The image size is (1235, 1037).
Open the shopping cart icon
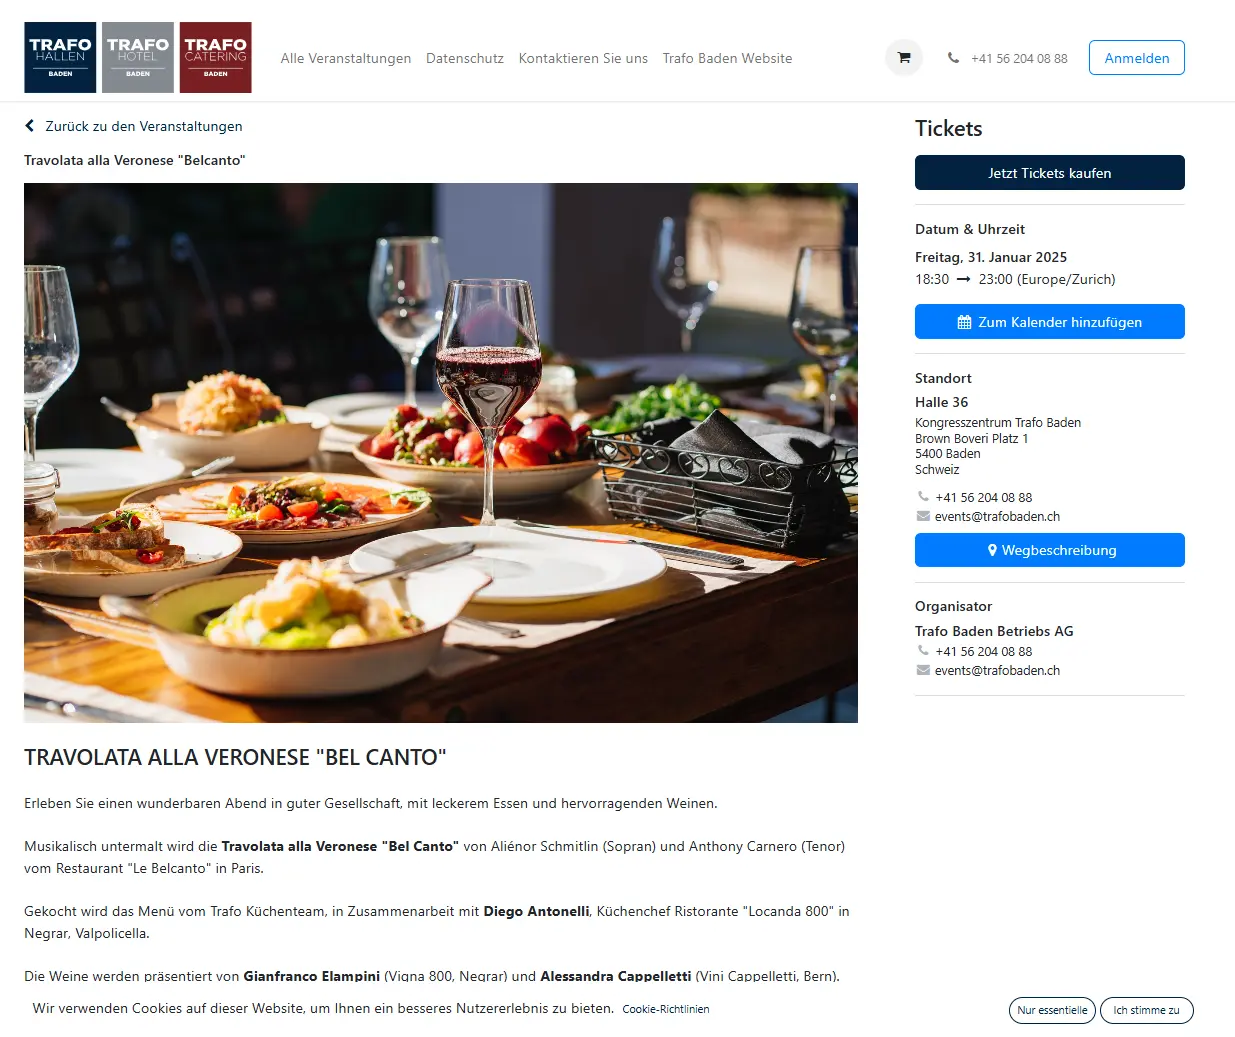(x=904, y=58)
